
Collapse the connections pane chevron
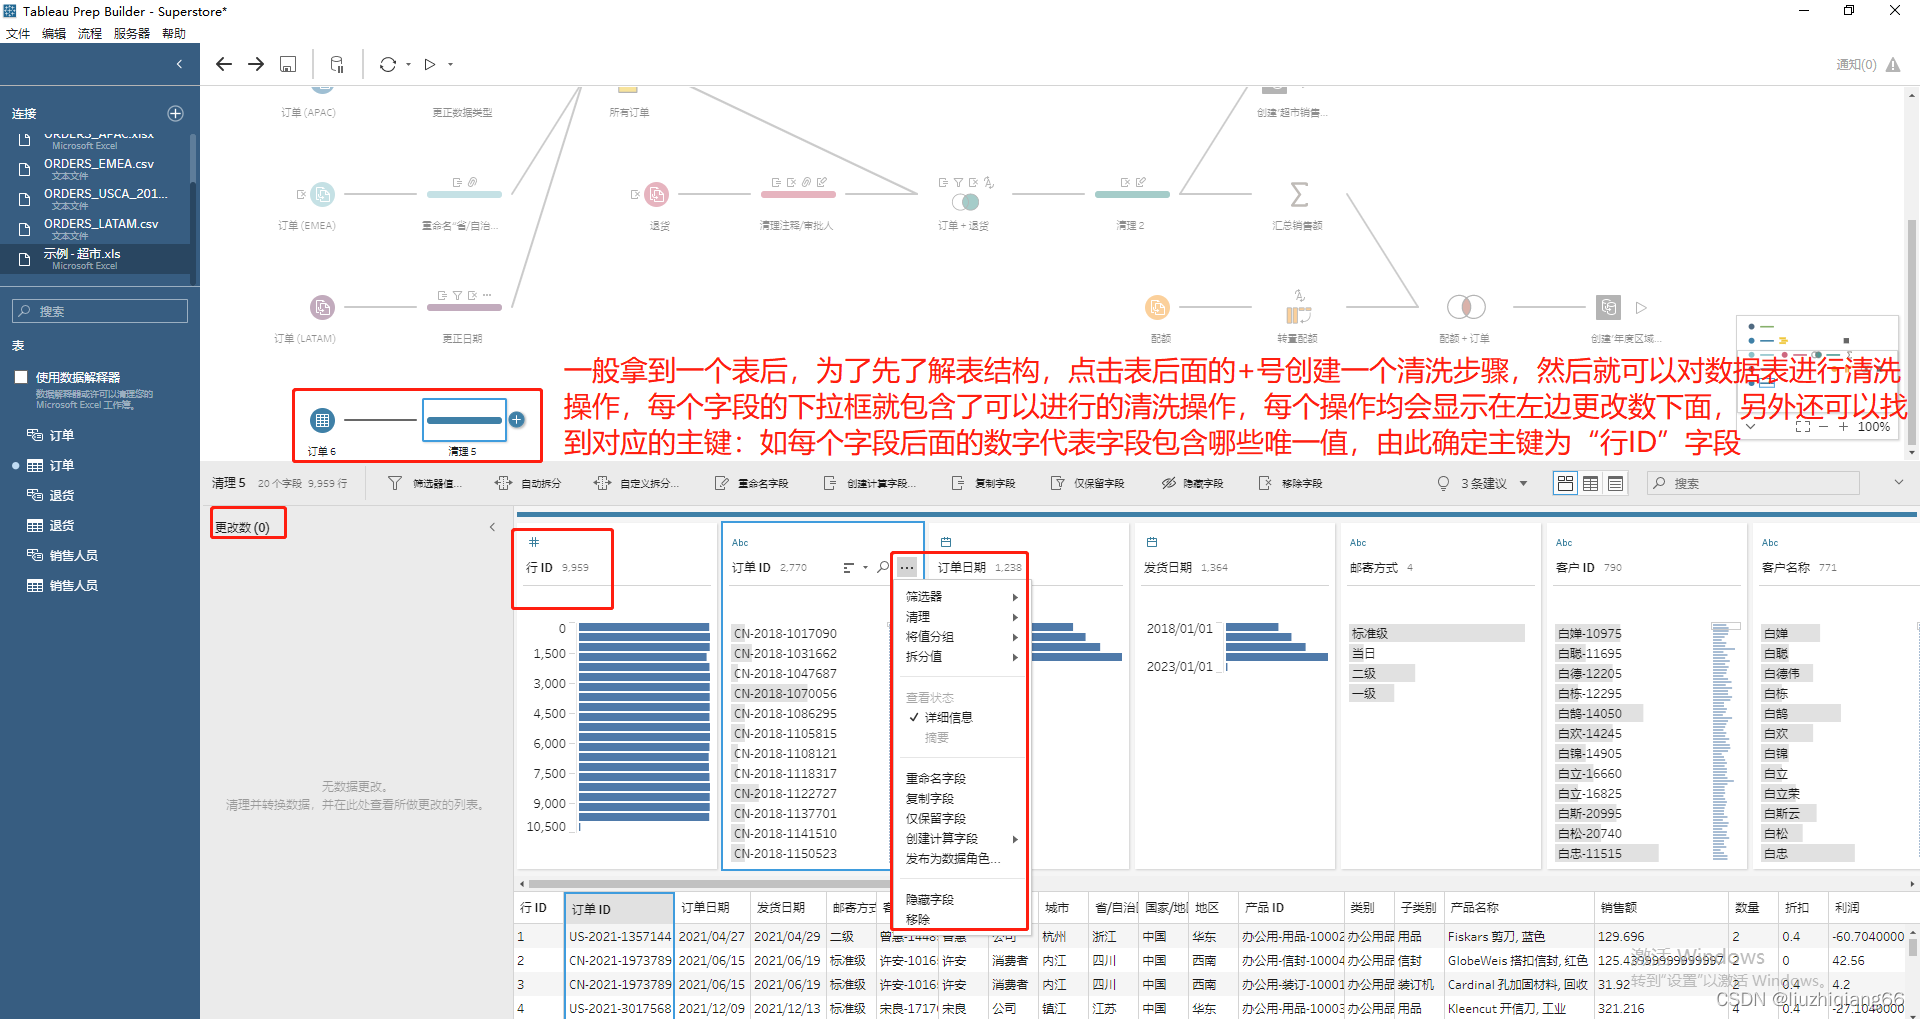point(179,64)
